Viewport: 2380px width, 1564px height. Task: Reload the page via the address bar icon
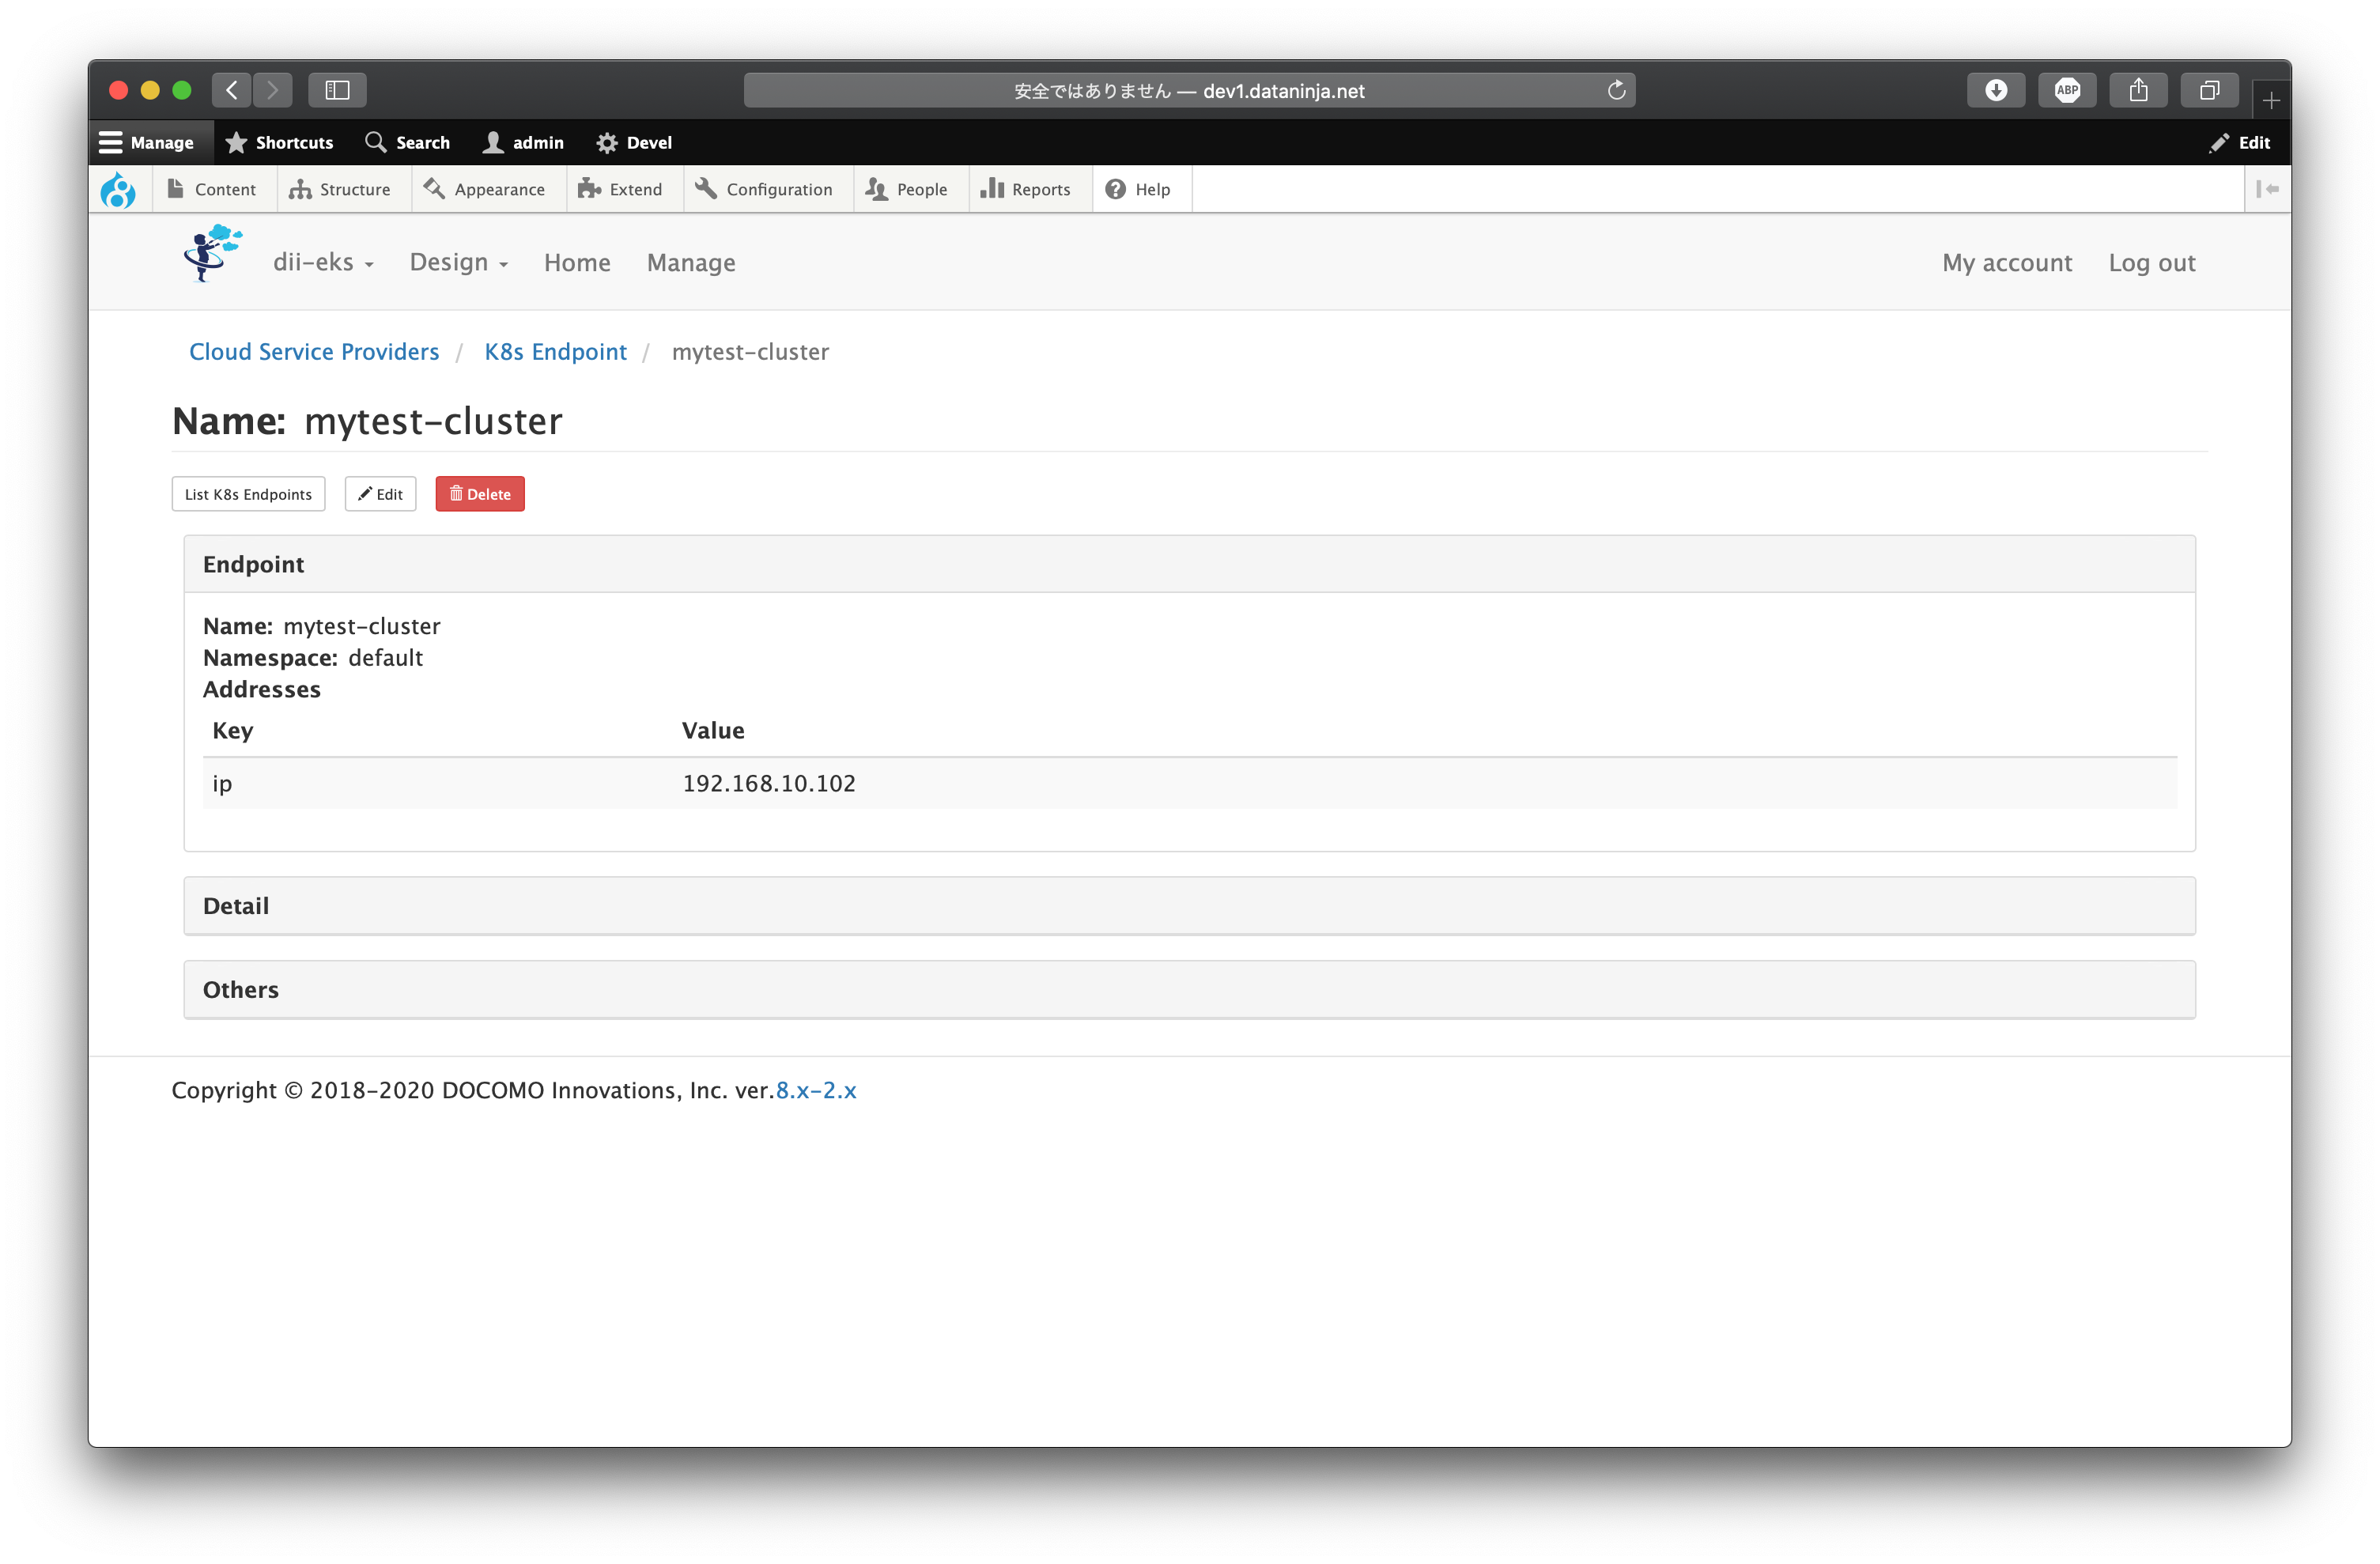pyautogui.click(x=1617, y=90)
